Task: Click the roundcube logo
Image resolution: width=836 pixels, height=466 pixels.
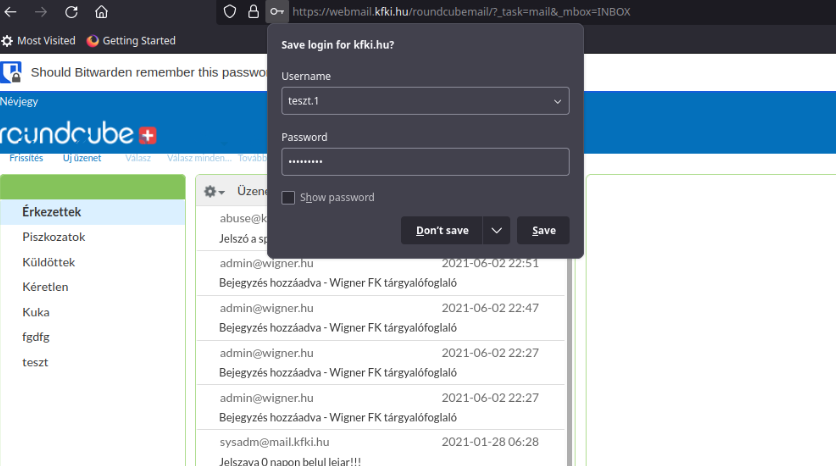Action: click(78, 133)
